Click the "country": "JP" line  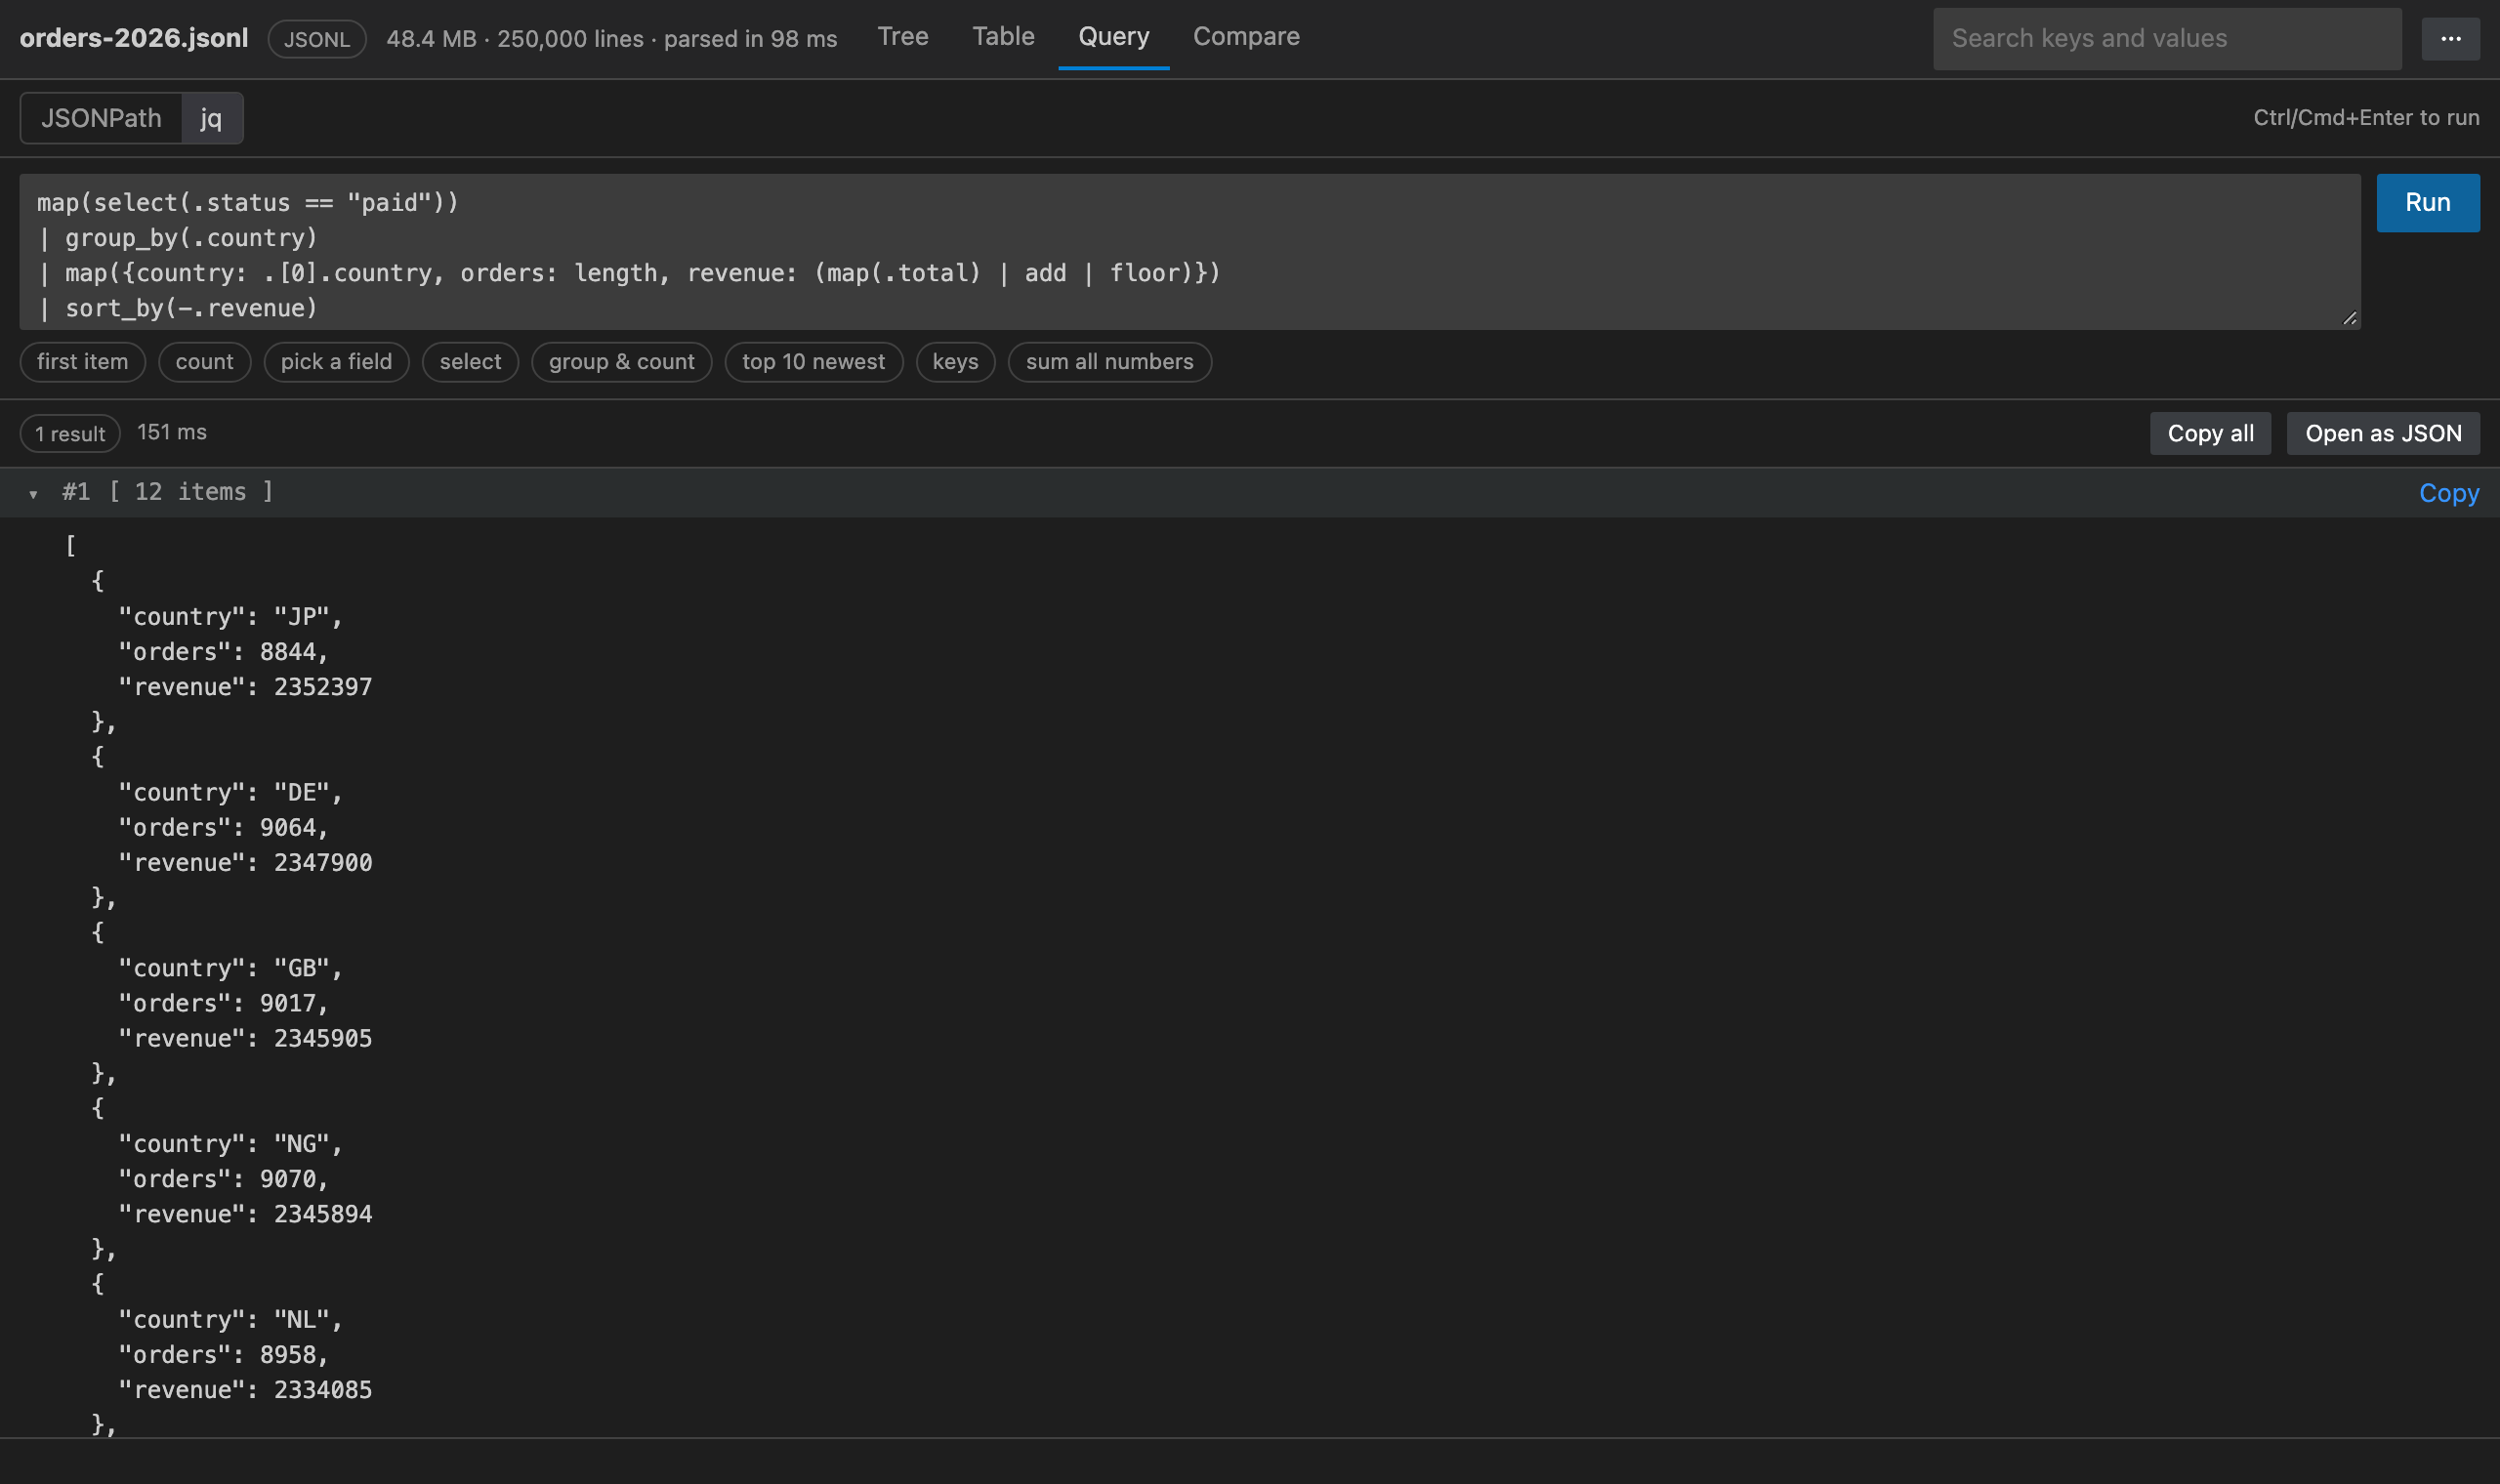pyautogui.click(x=231, y=617)
